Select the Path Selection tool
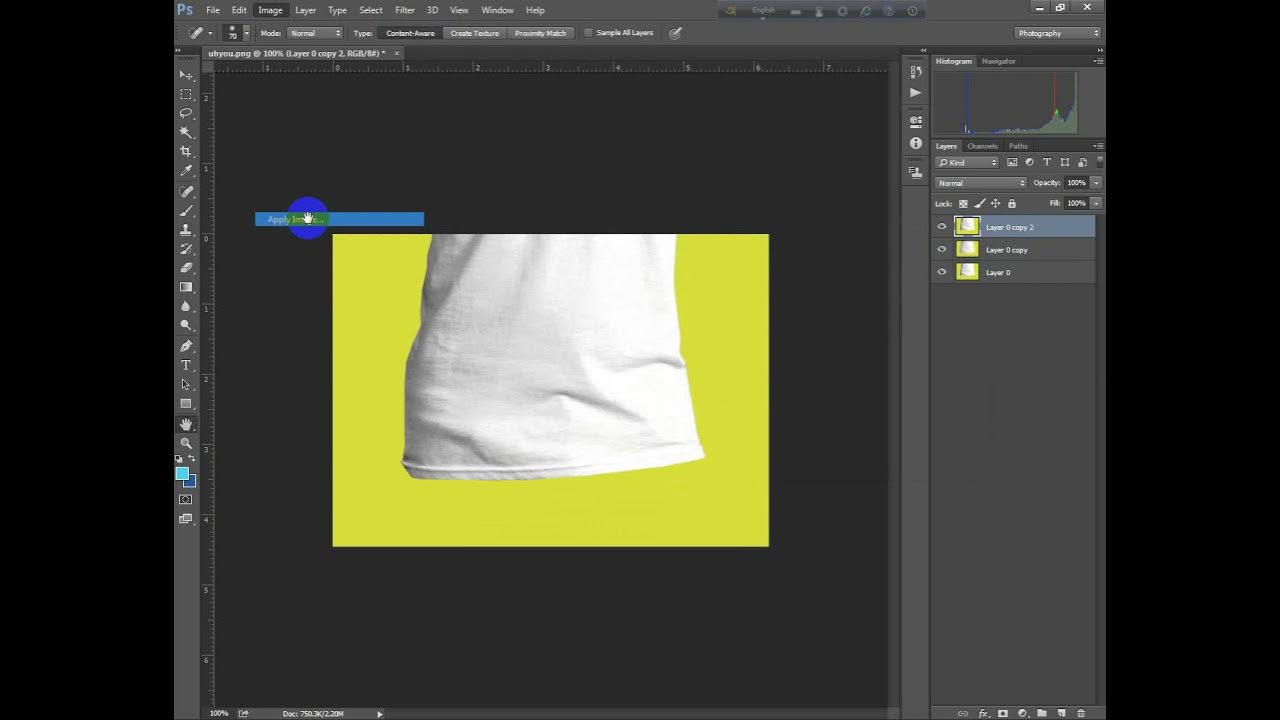Screen dimensions: 1280x720 (x=186, y=384)
